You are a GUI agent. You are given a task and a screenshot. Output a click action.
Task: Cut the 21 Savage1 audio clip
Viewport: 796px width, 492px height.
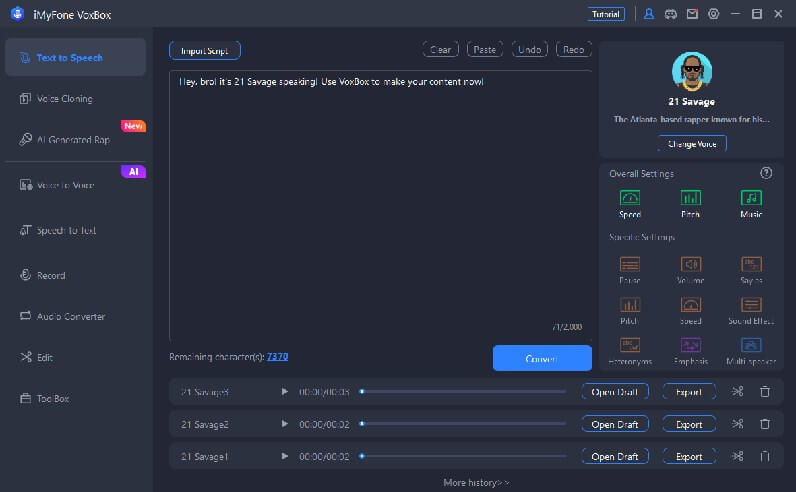[x=737, y=456]
